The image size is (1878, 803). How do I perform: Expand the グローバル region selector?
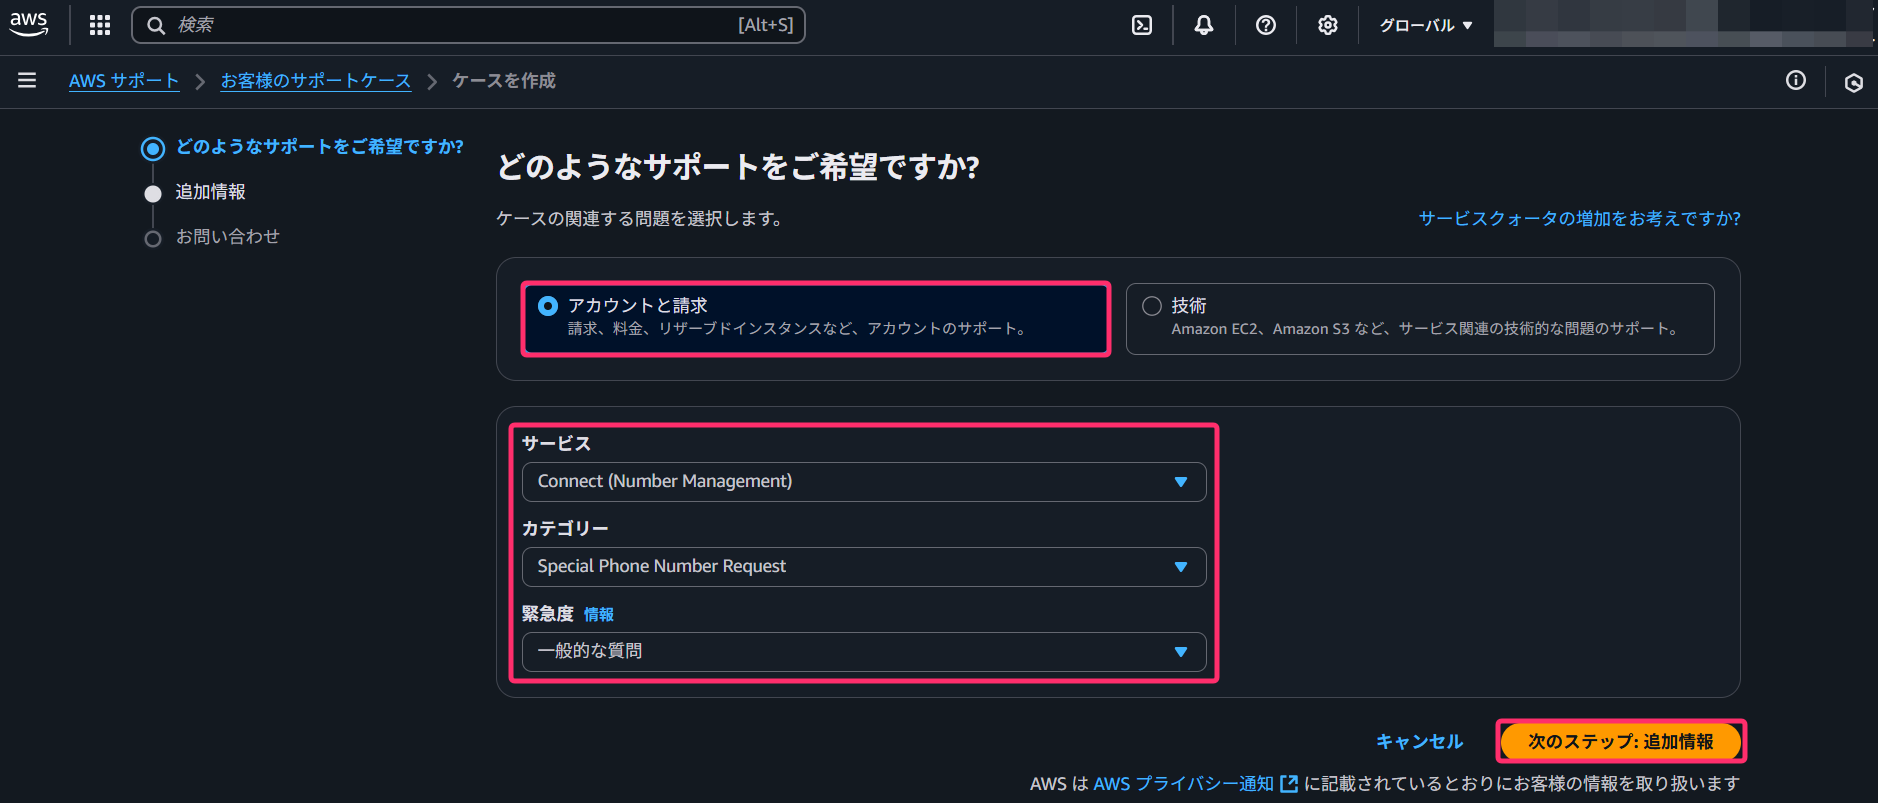1426,25
